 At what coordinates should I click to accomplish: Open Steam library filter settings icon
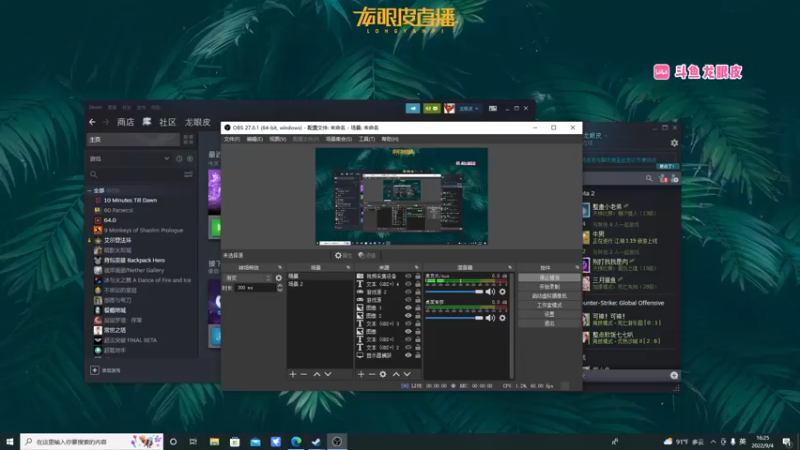tap(188, 174)
